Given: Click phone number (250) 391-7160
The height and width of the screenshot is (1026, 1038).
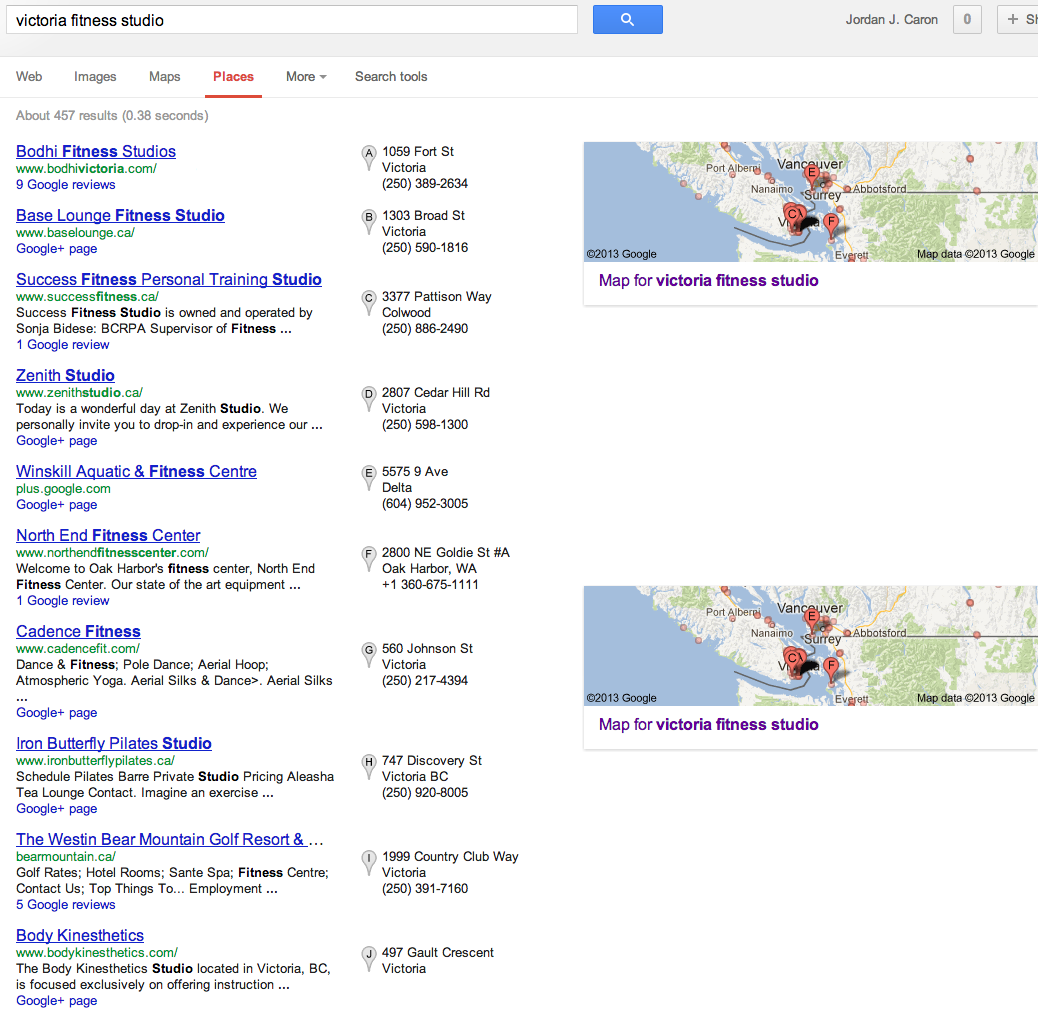Looking at the screenshot, I should pyautogui.click(x=425, y=888).
